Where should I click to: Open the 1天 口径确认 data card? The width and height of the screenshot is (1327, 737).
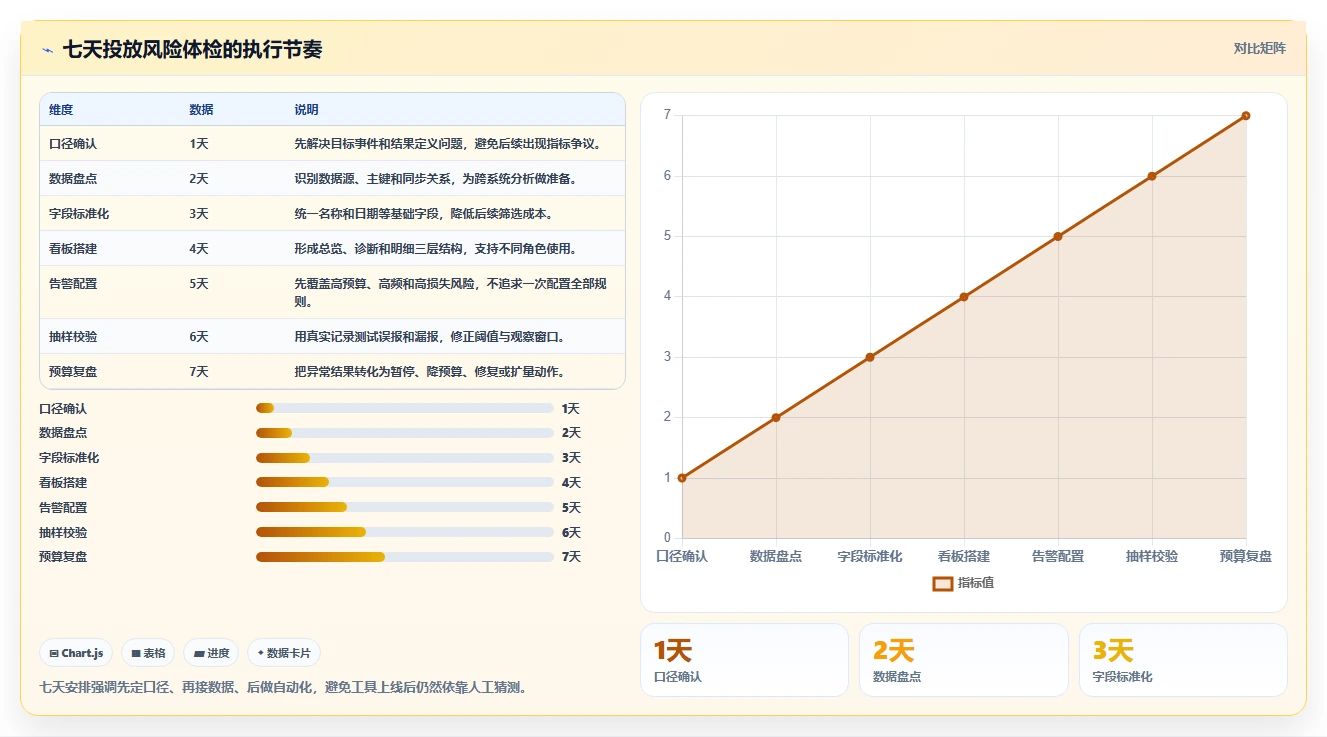click(x=744, y=660)
